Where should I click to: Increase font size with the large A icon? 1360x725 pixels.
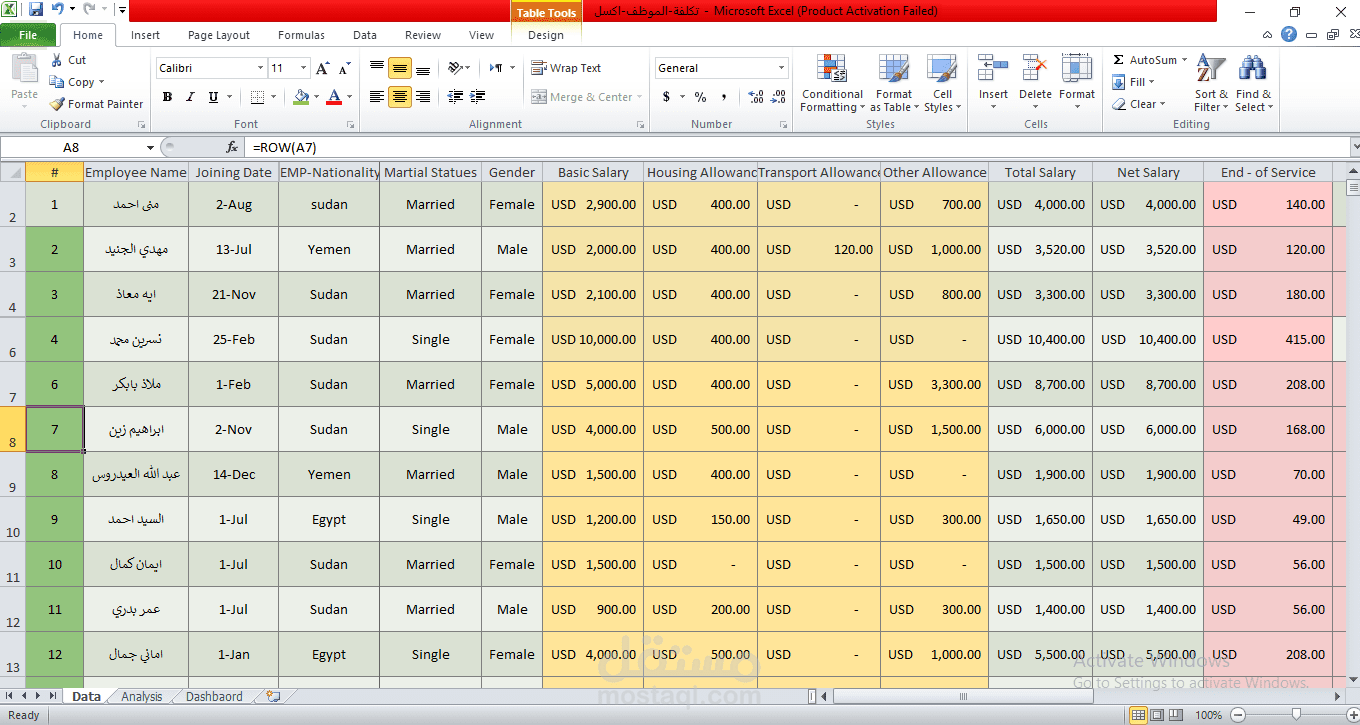322,68
